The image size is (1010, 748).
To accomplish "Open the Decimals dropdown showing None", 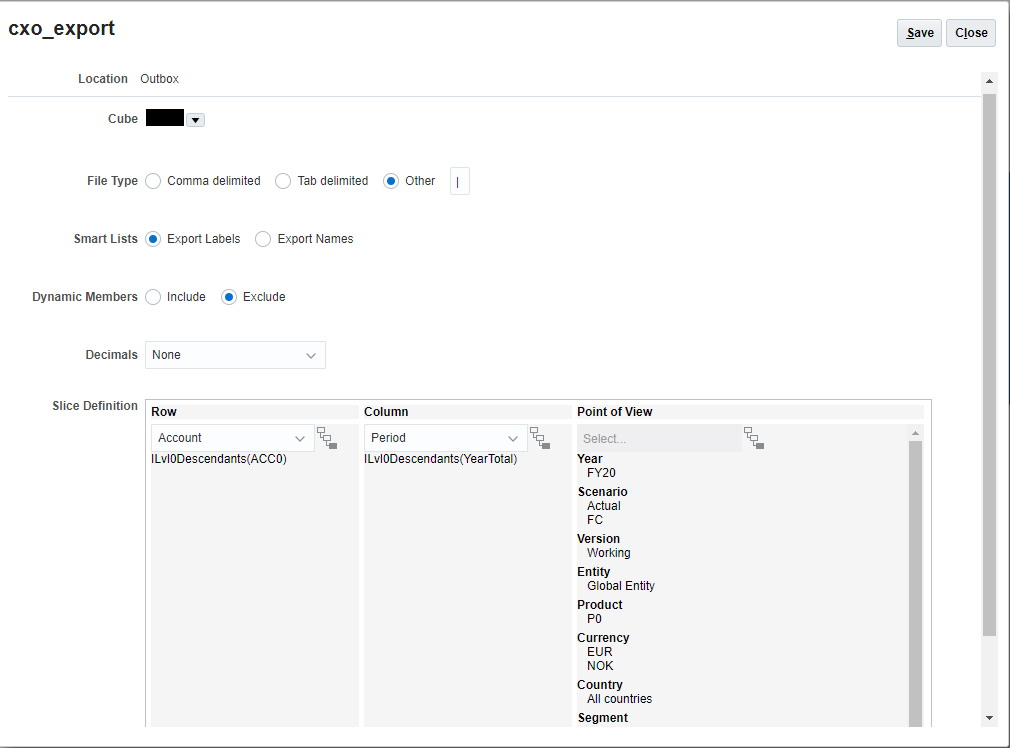I will click(235, 355).
